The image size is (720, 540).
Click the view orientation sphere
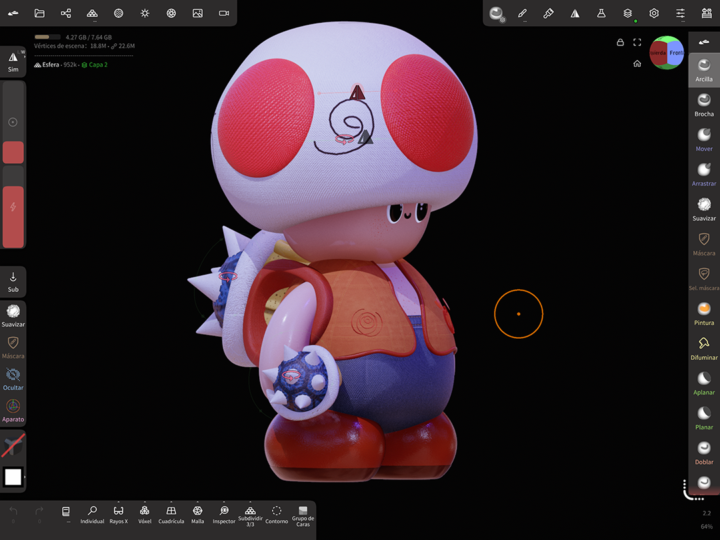tap(667, 52)
